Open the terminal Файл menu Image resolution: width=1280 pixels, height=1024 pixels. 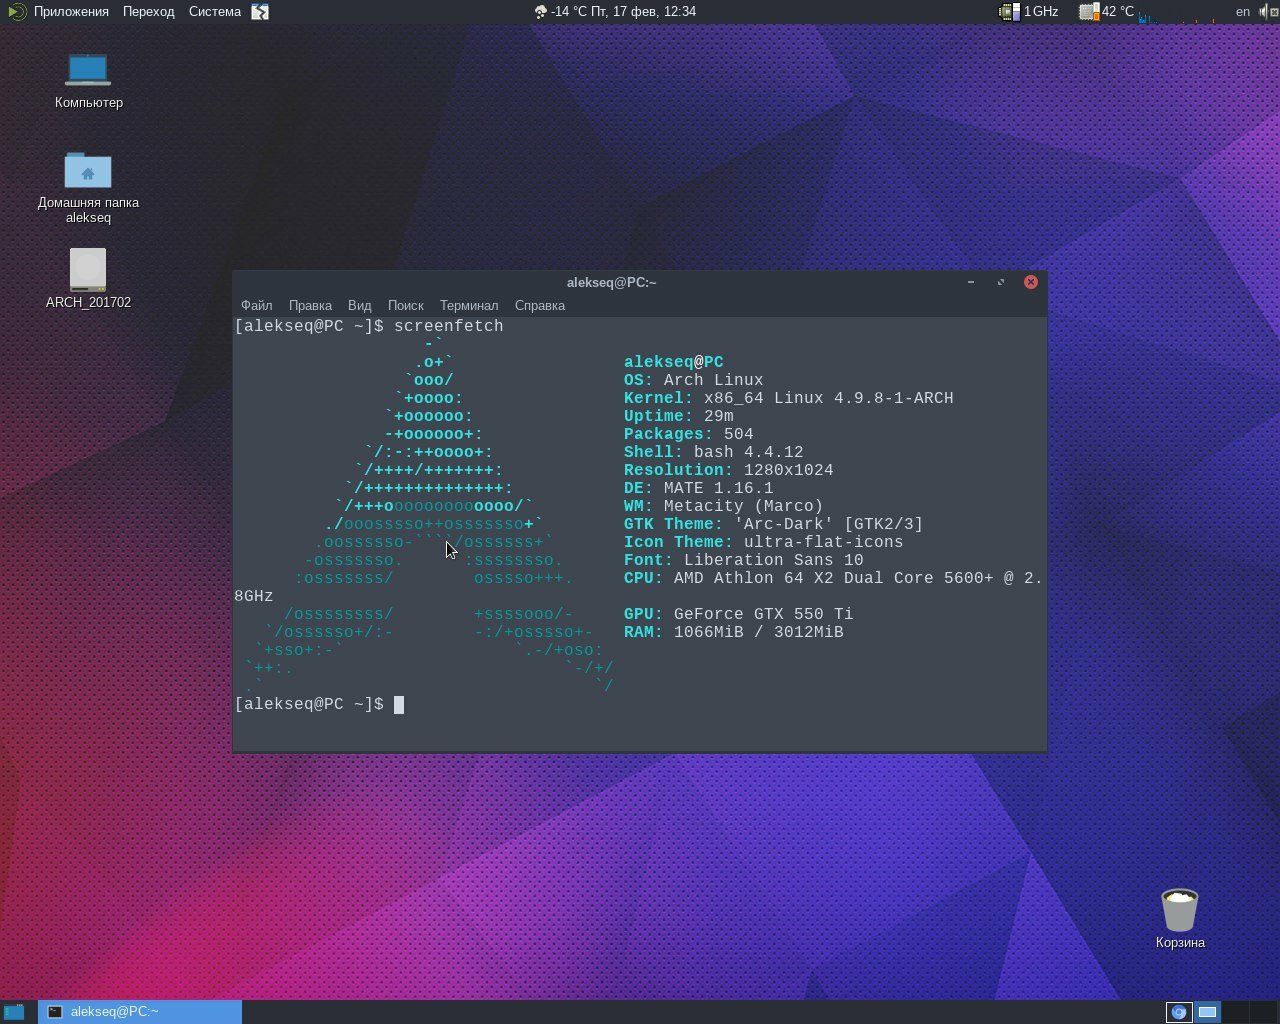point(256,305)
